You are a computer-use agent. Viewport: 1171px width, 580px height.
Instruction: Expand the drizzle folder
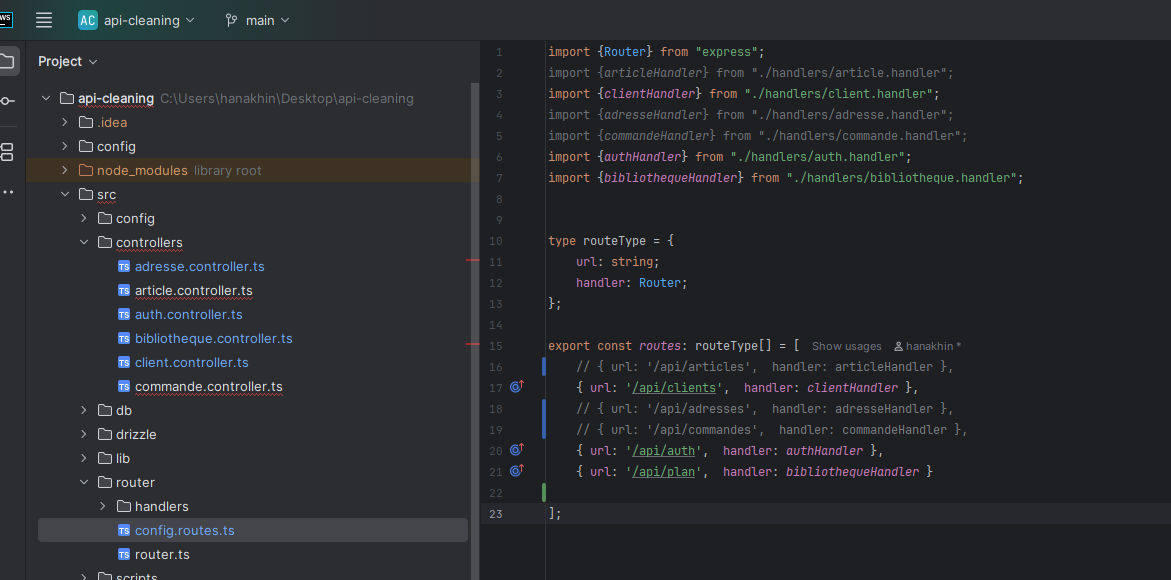[x=84, y=434]
